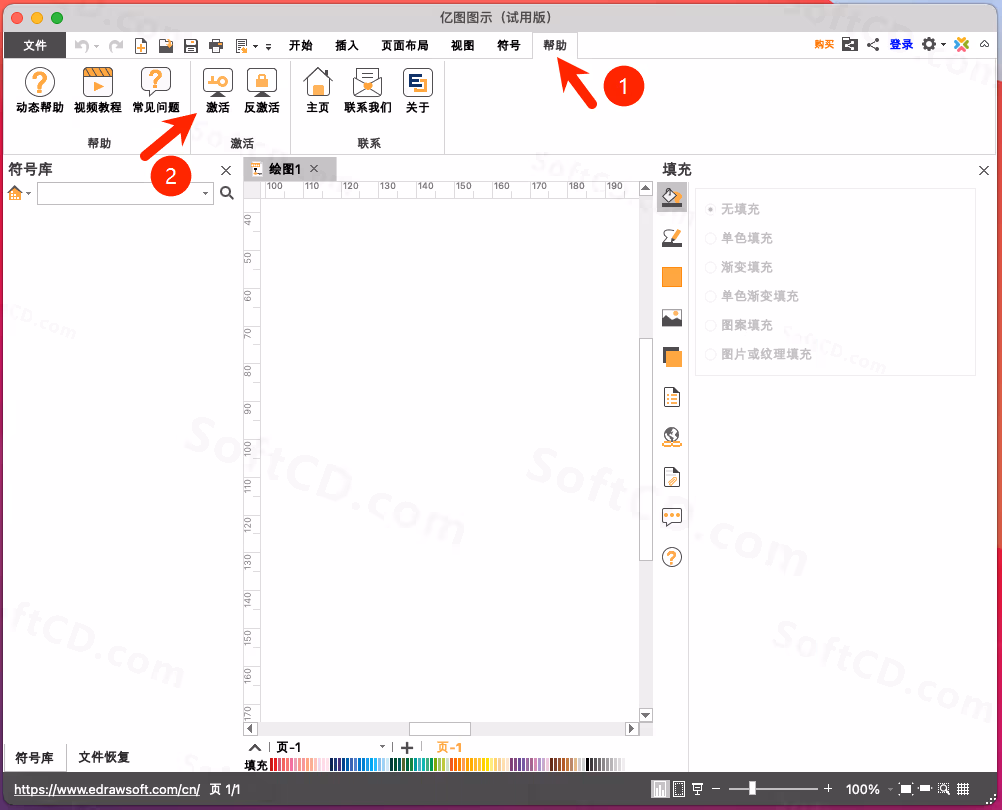
Task: Open the 页-1 page selector dropdown
Action: (382, 747)
